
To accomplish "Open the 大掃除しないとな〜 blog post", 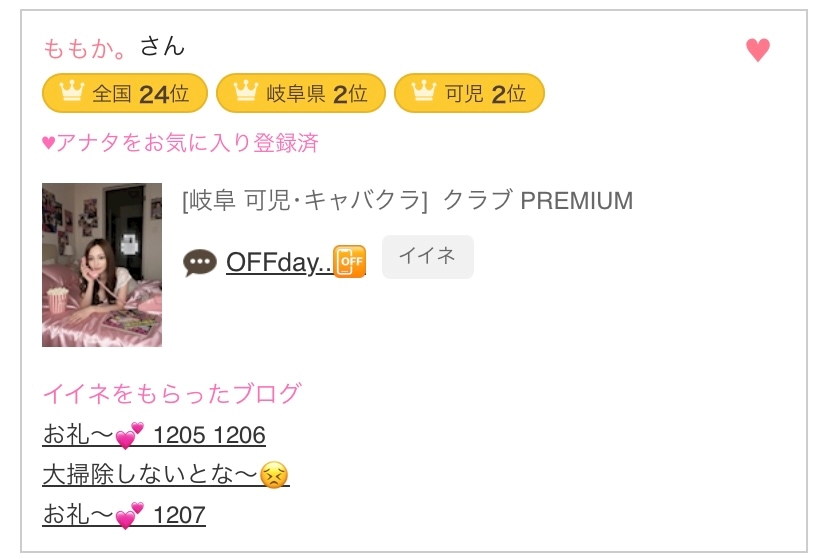I will click(152, 475).
